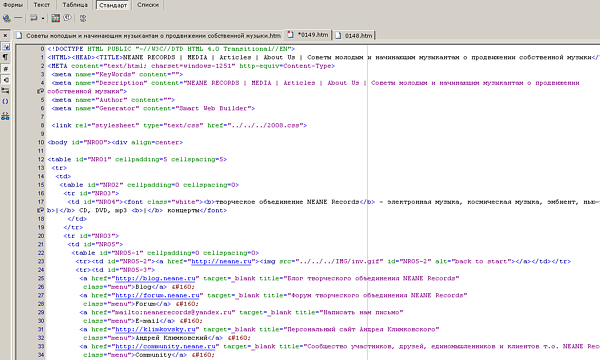Switch to the 0148.htm document tab

[x=354, y=36]
